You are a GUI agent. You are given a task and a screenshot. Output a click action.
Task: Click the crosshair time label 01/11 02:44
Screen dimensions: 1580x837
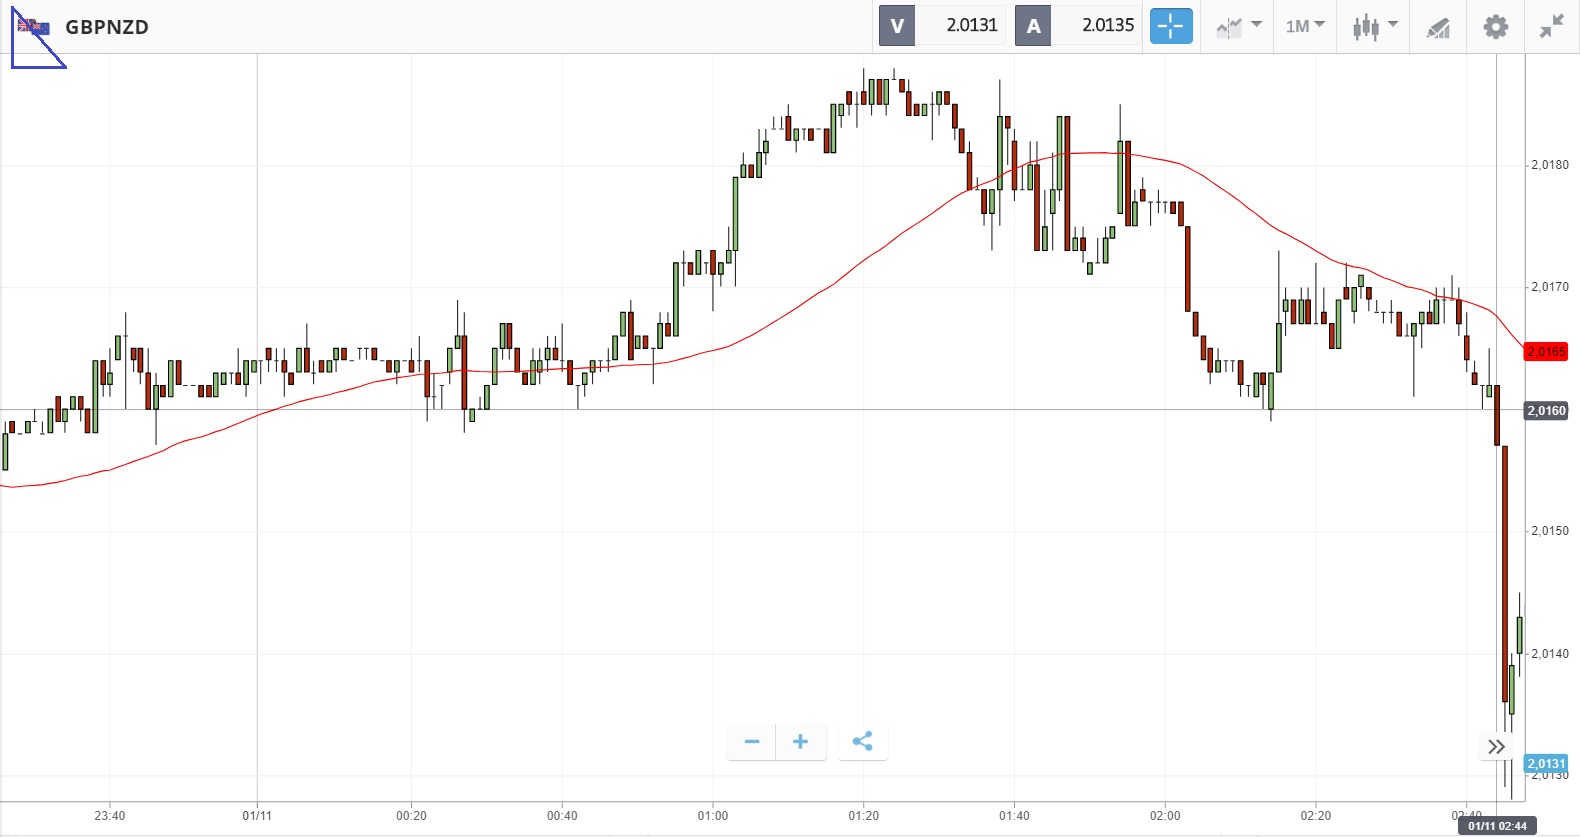click(x=1497, y=826)
